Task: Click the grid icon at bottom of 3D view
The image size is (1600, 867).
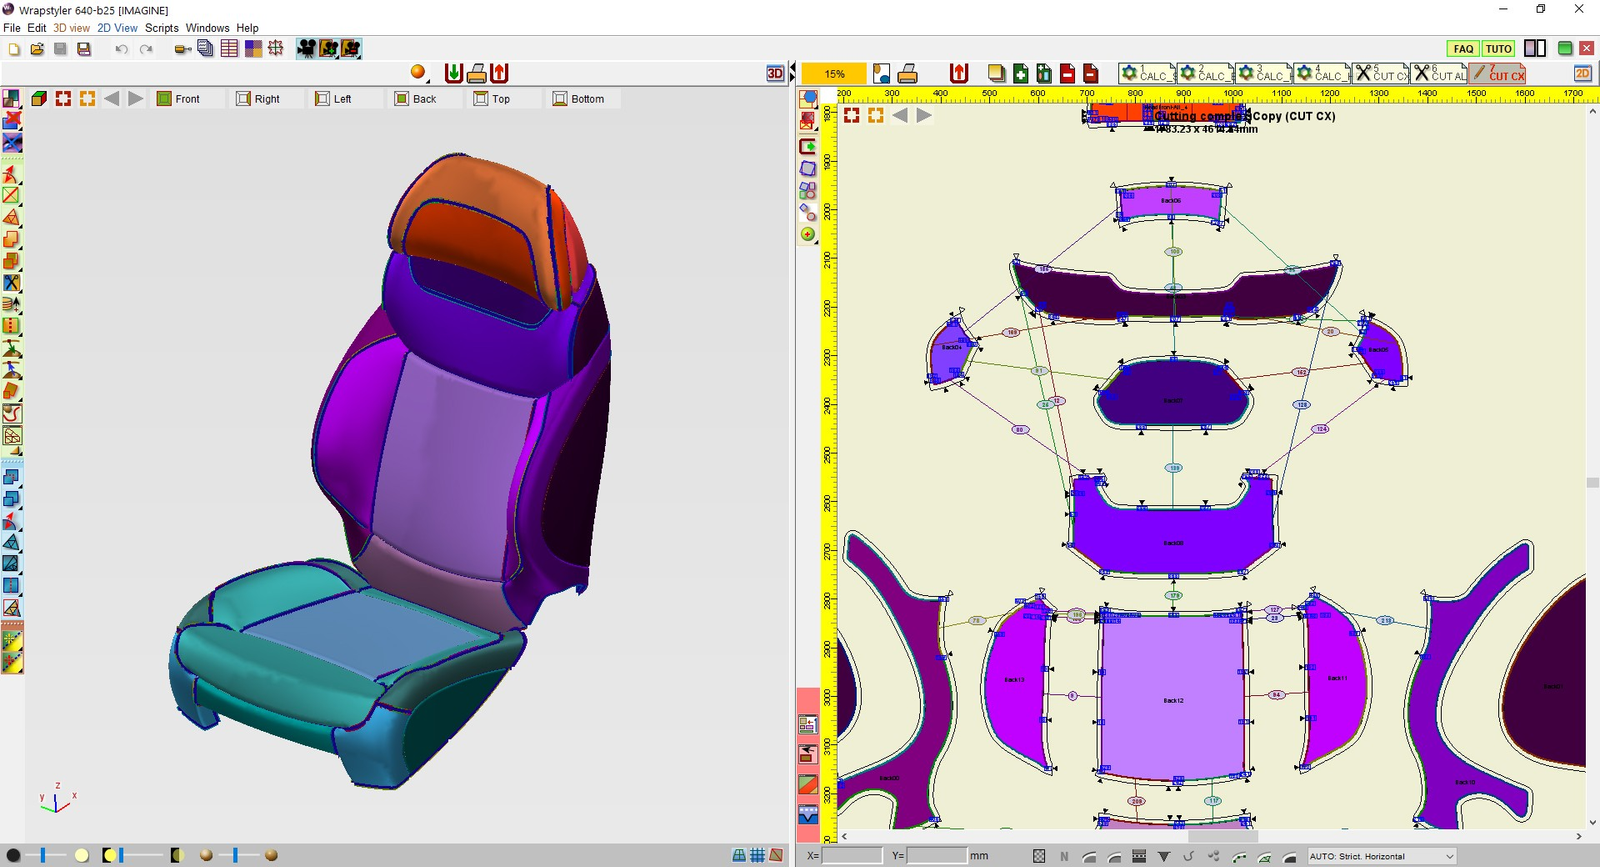Action: click(758, 855)
